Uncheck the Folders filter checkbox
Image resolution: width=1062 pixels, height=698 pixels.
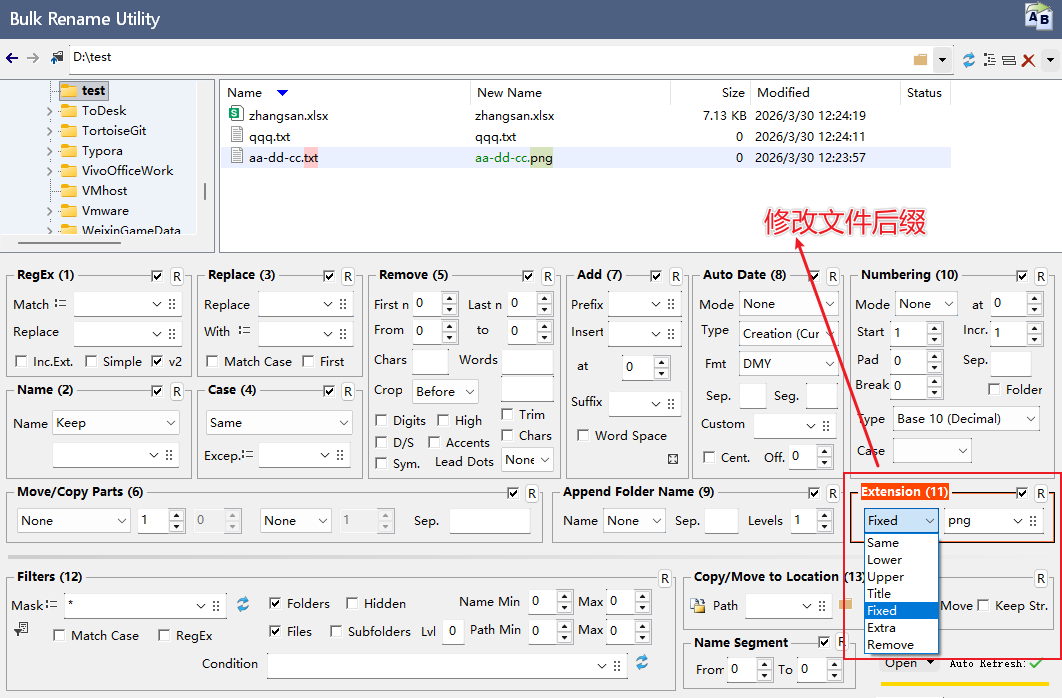click(x=275, y=604)
